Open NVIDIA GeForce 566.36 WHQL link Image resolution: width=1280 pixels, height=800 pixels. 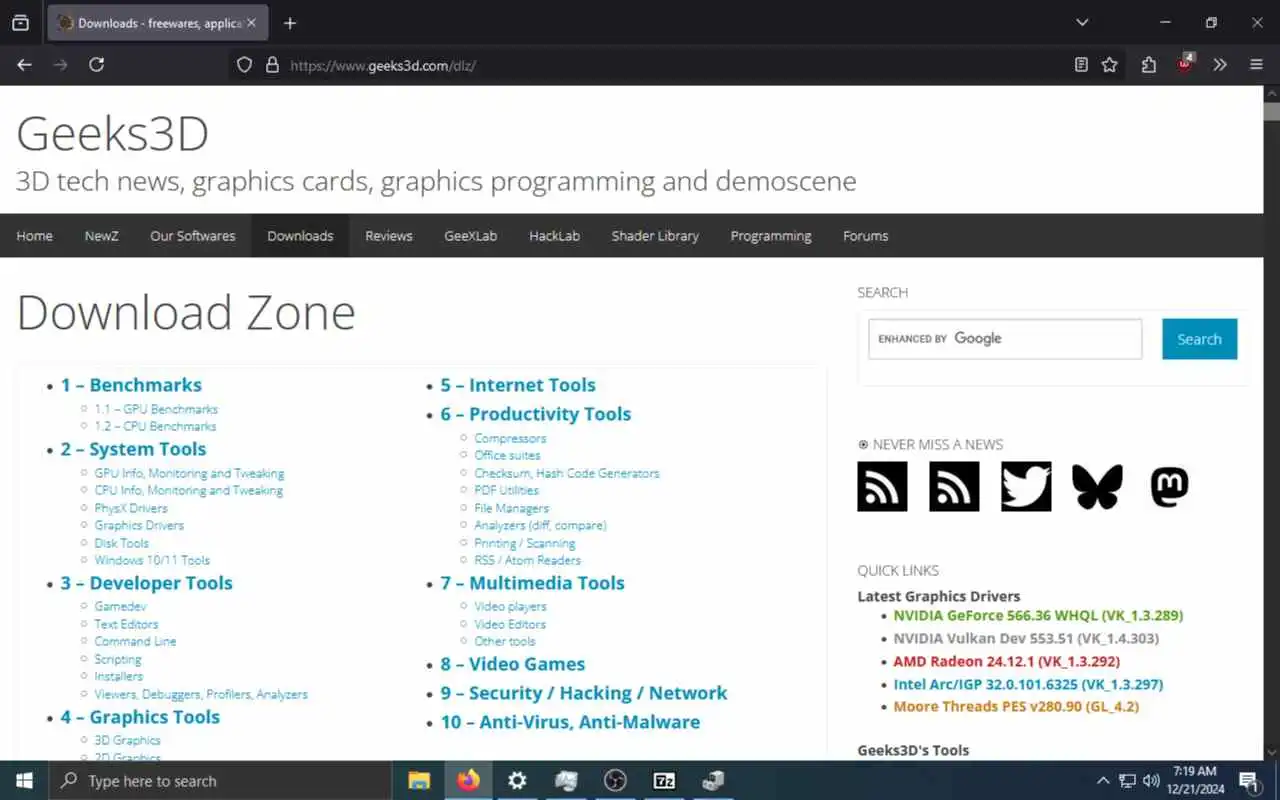coord(1038,616)
